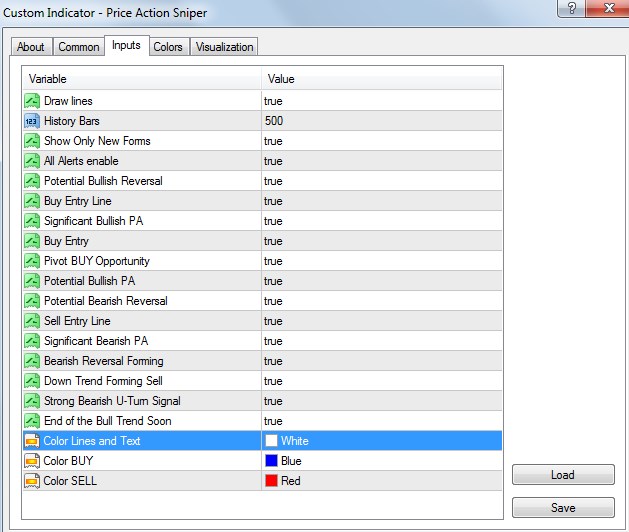Go to the Visualization tab
629x532 pixels.
224,47
